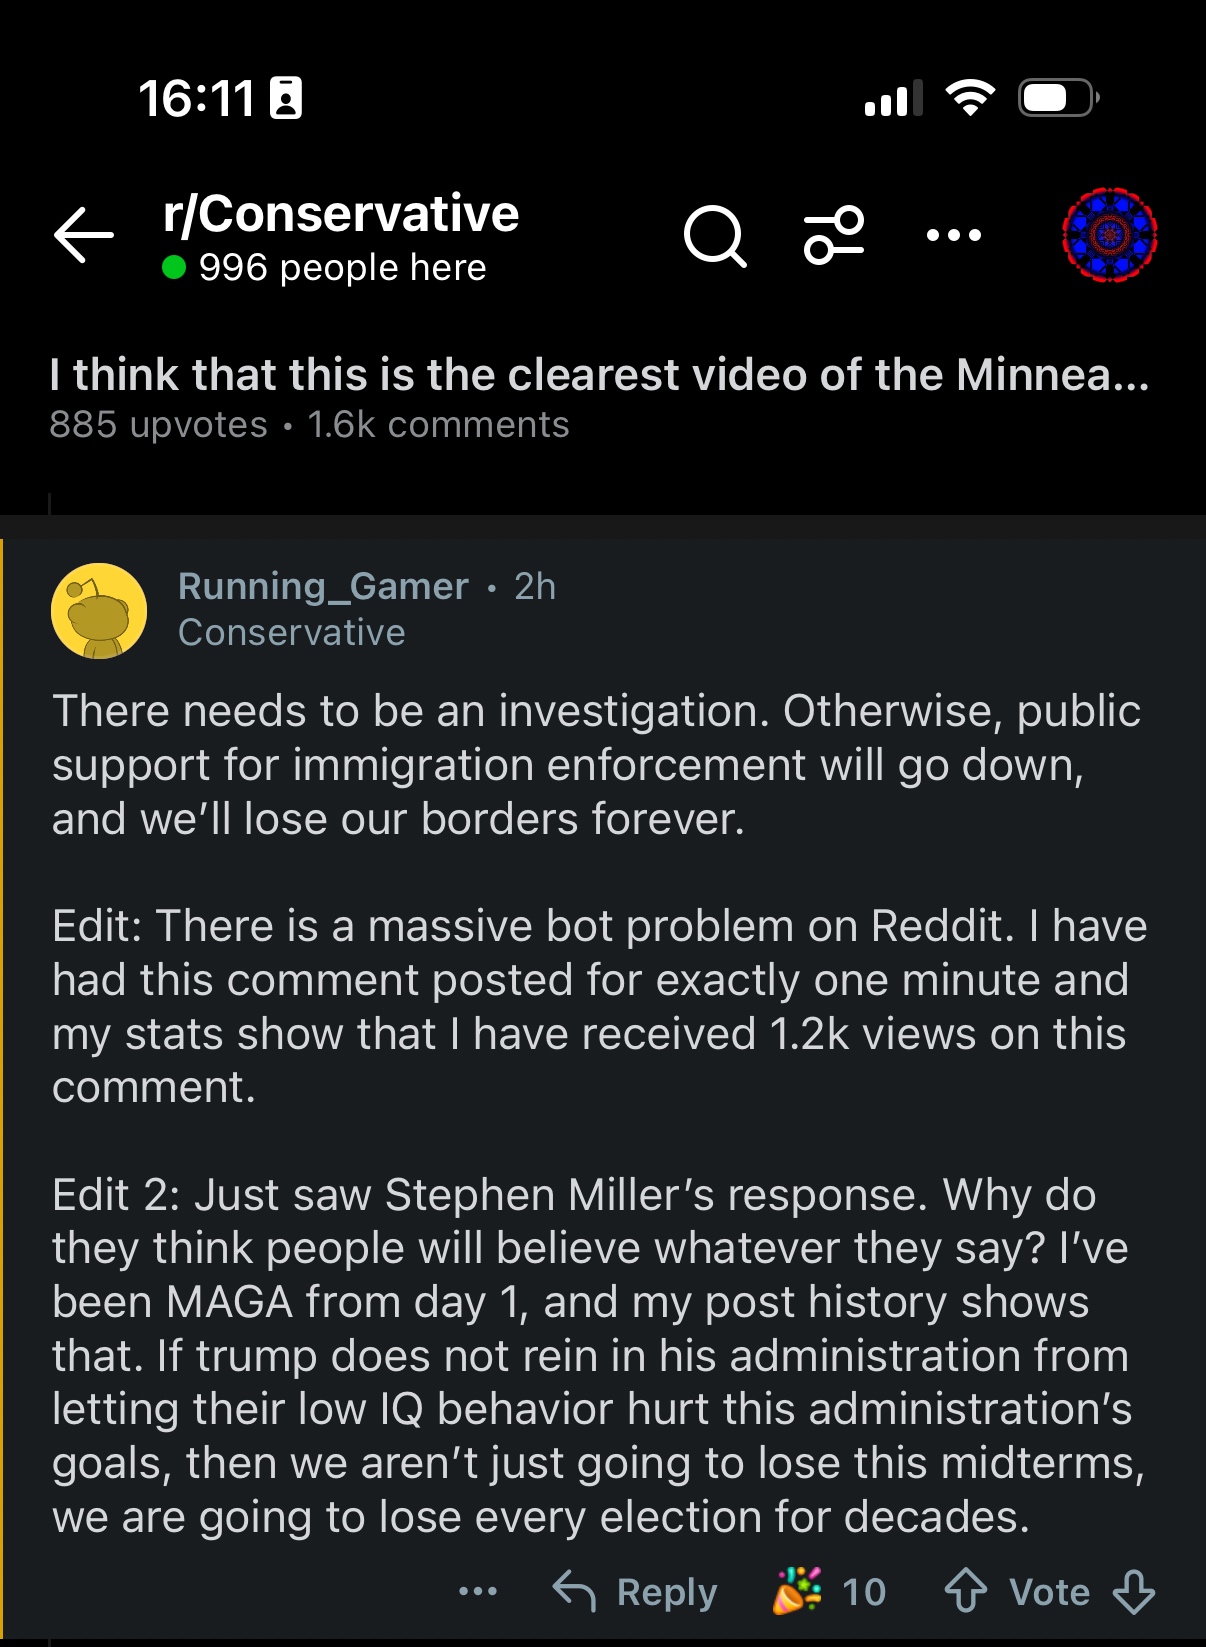Tap the comment body text to collapse
This screenshot has height=1647, width=1206.
click(x=598, y=1110)
